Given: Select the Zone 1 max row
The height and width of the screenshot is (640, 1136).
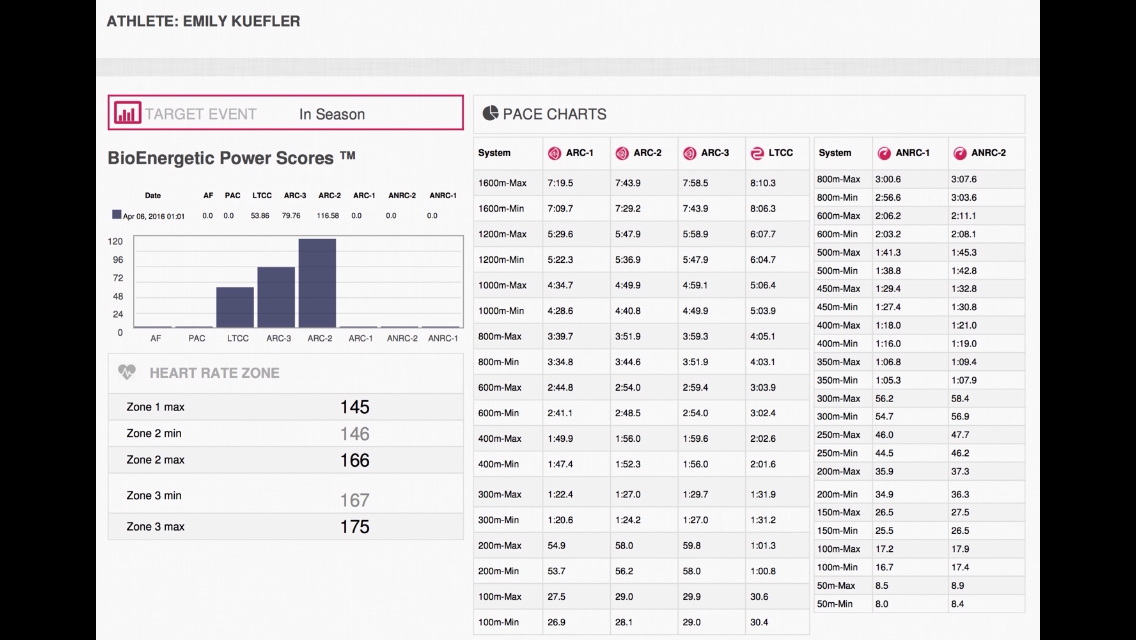Looking at the screenshot, I should (286, 407).
